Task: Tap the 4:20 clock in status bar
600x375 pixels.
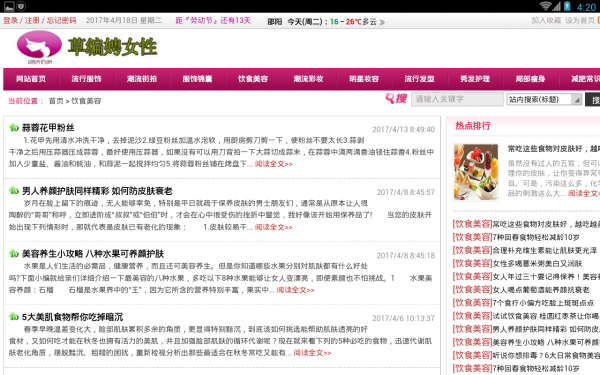Action: coord(586,7)
